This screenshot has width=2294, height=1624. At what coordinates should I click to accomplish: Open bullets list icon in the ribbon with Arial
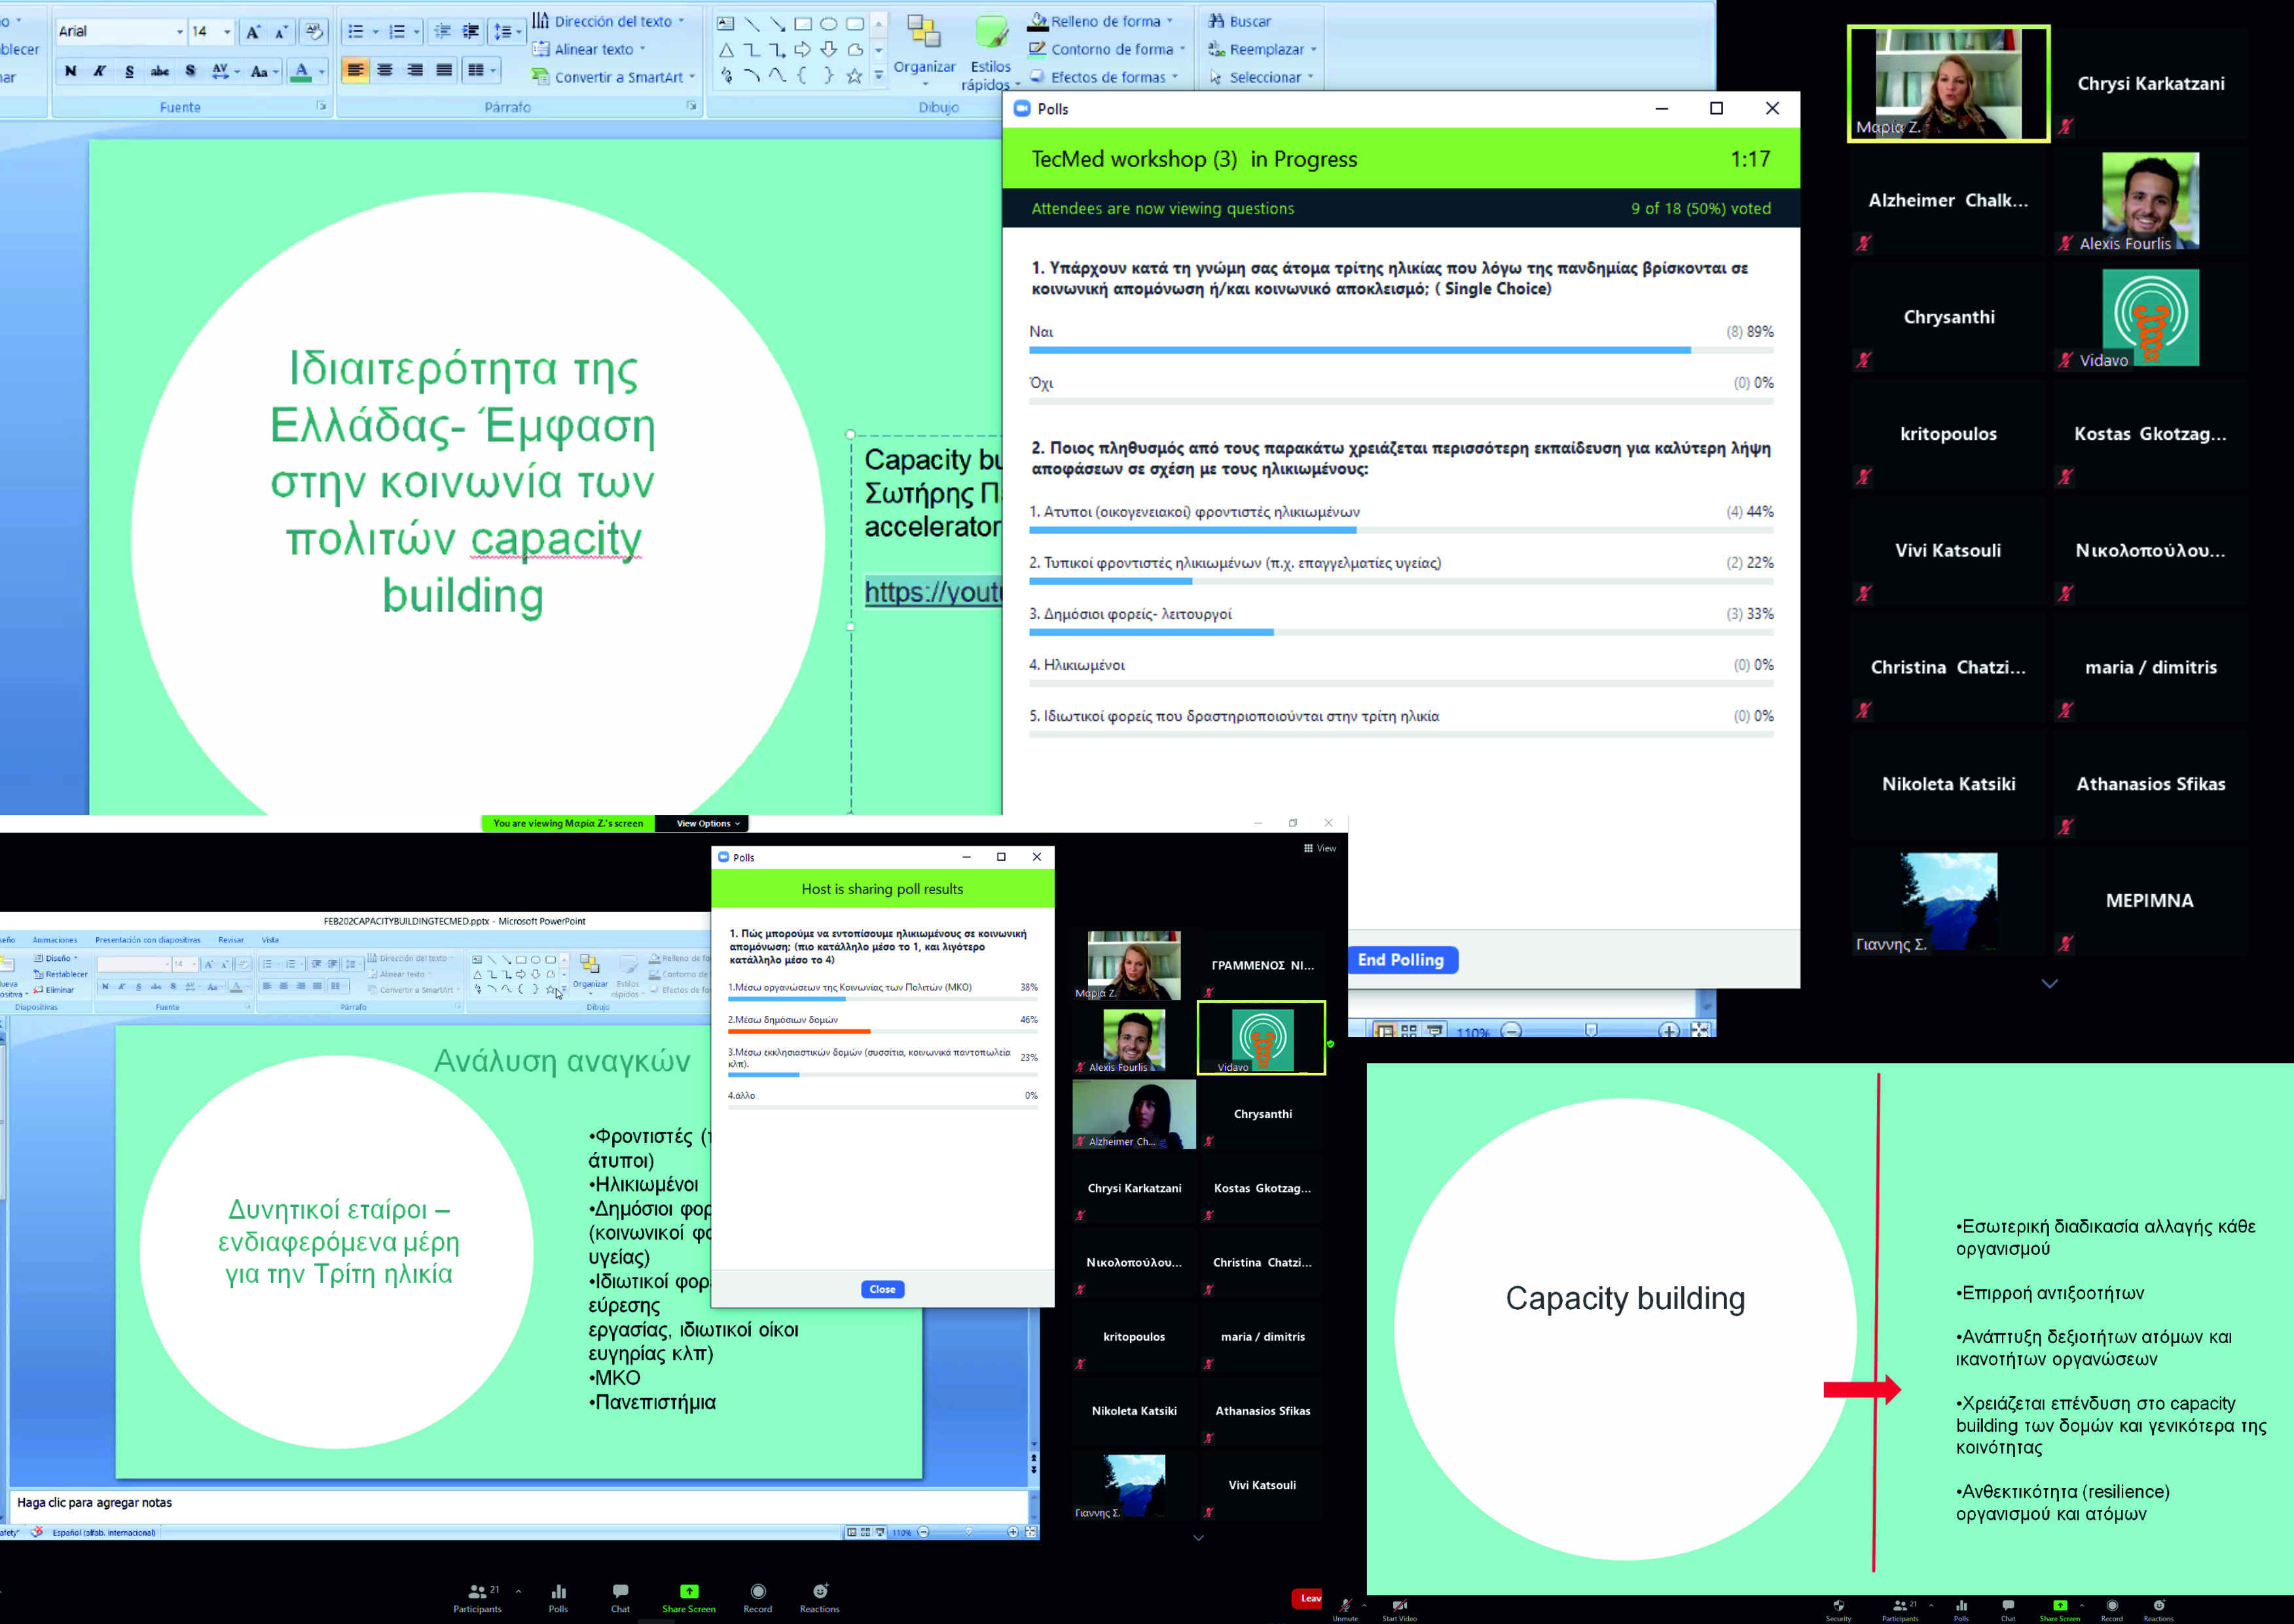pos(355,32)
